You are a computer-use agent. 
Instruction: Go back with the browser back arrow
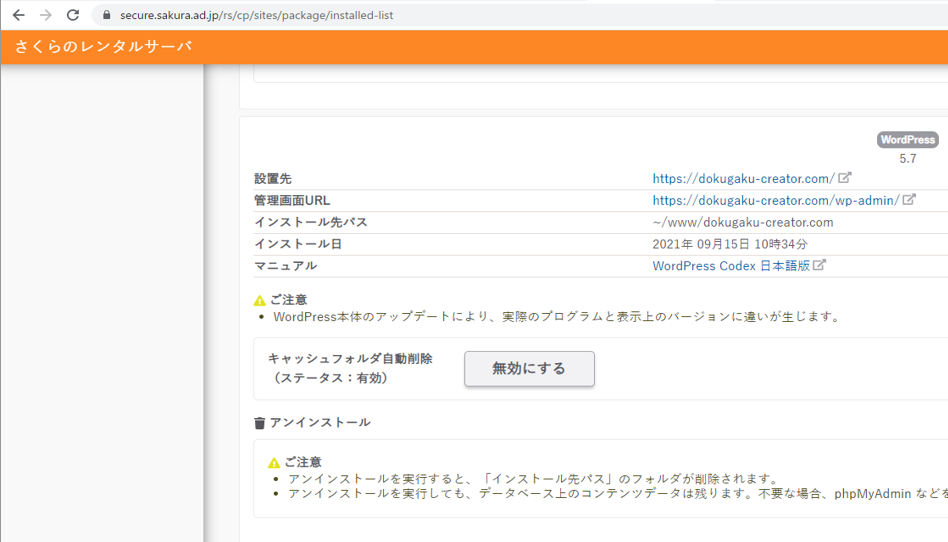coord(19,15)
